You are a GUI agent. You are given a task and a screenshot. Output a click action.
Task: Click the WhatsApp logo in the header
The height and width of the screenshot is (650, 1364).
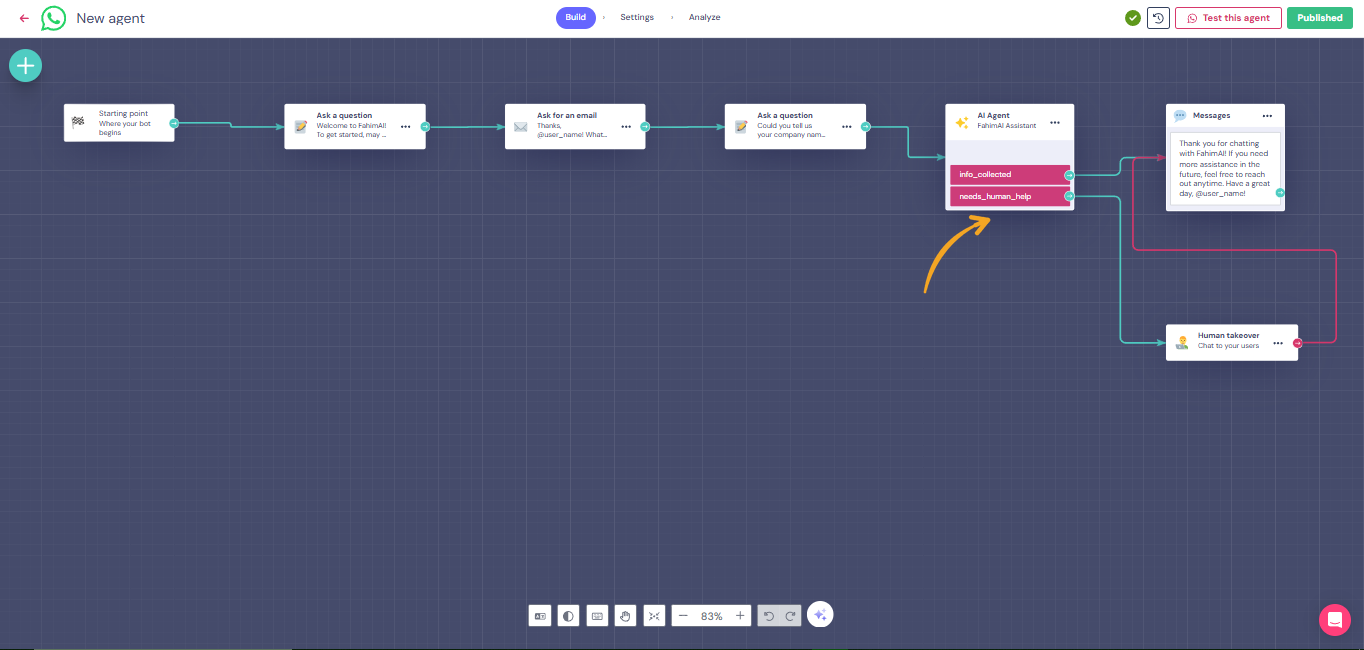pyautogui.click(x=53, y=18)
